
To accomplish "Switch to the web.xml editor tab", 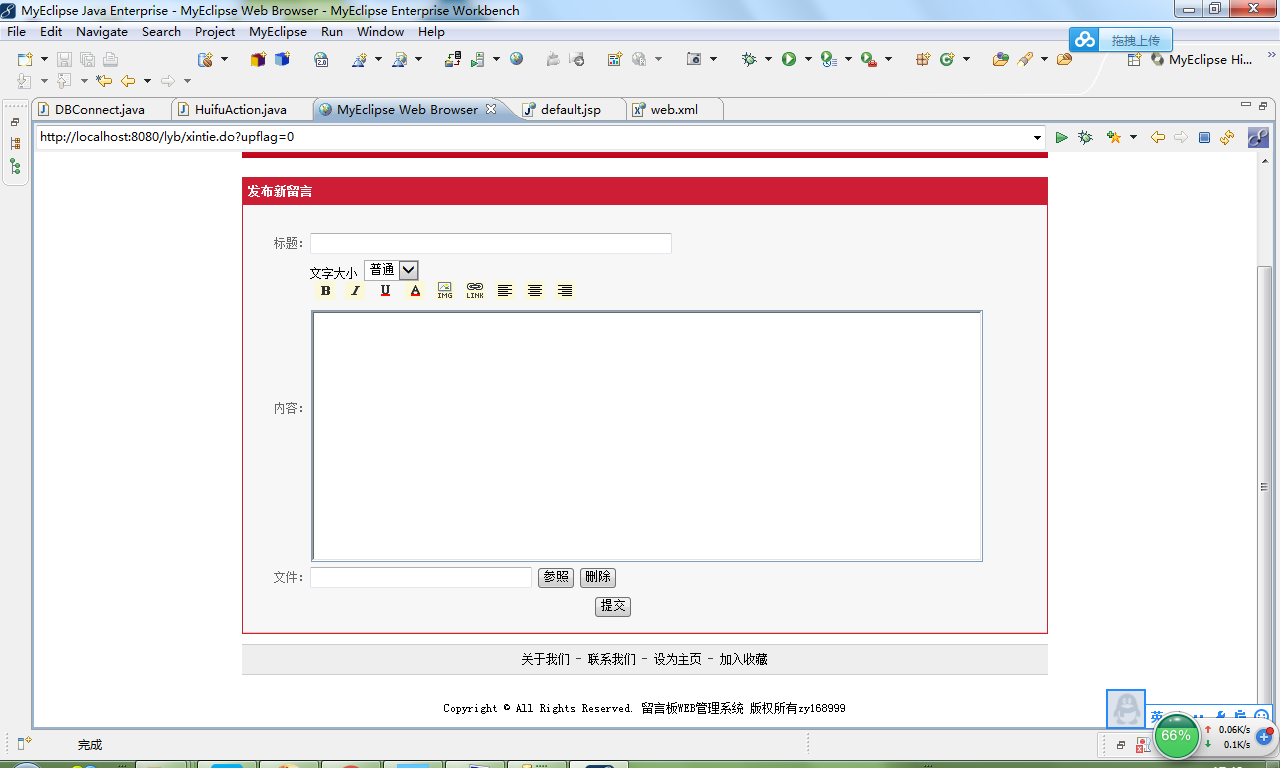I will point(674,110).
